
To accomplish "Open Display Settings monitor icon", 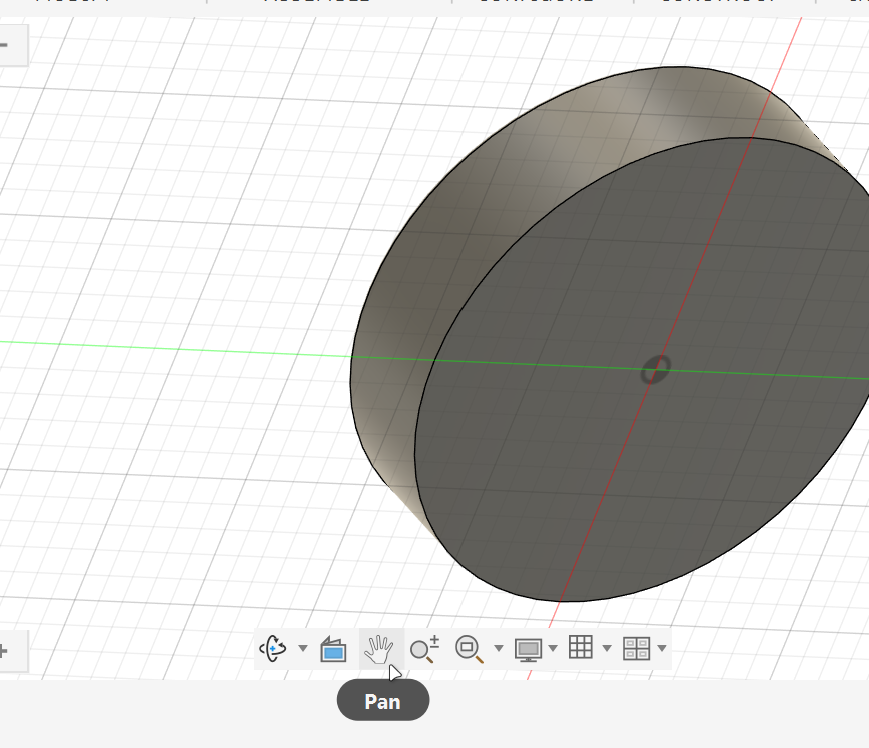I will [528, 649].
